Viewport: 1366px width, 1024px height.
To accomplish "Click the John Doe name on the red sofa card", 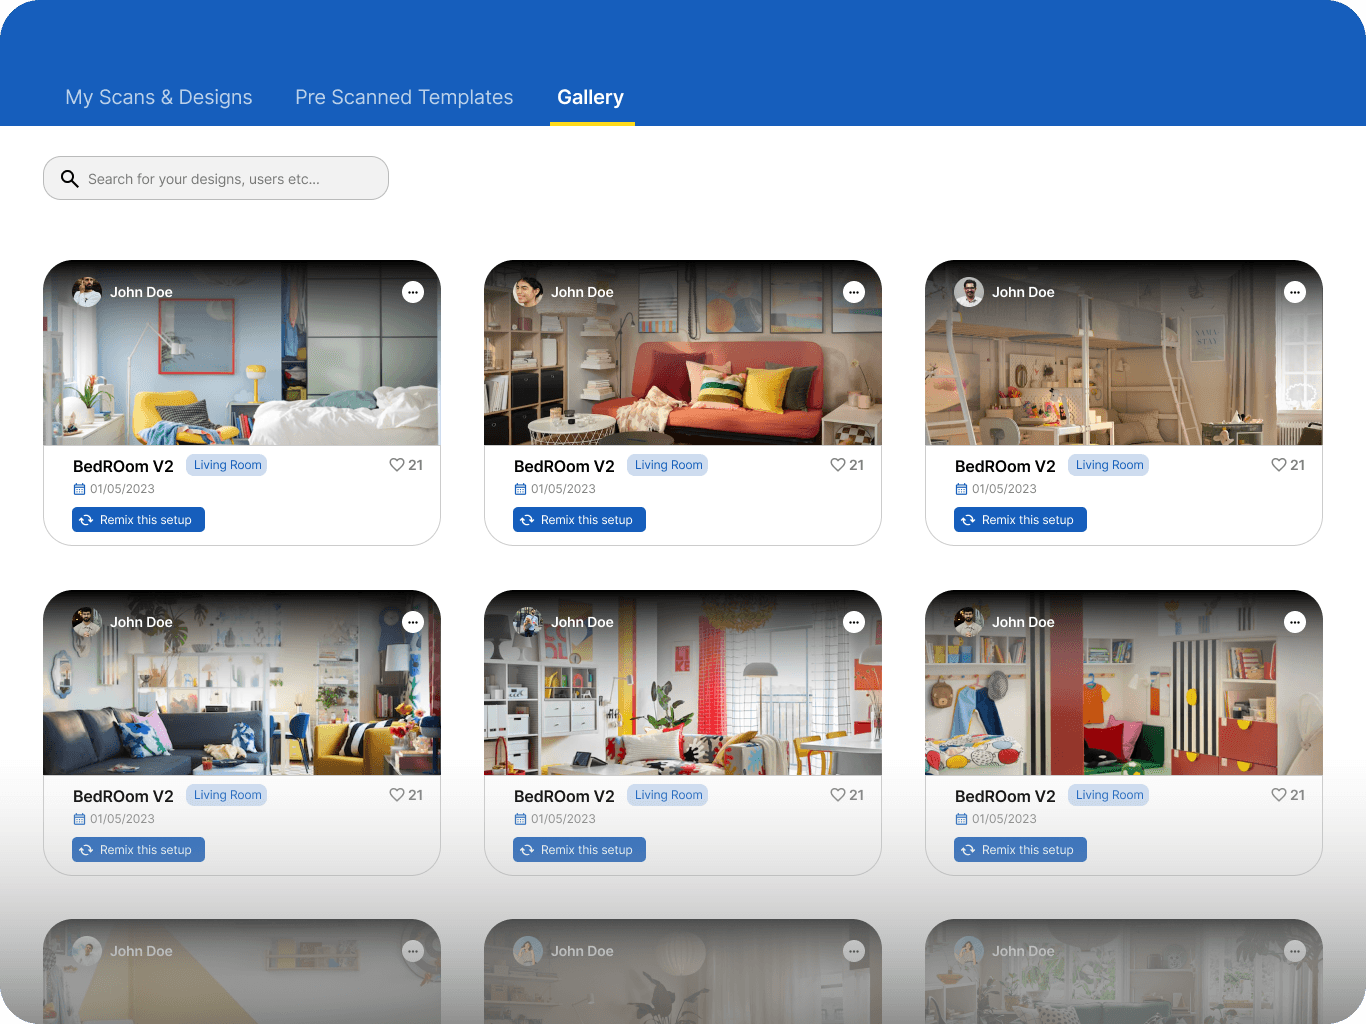I will (582, 292).
